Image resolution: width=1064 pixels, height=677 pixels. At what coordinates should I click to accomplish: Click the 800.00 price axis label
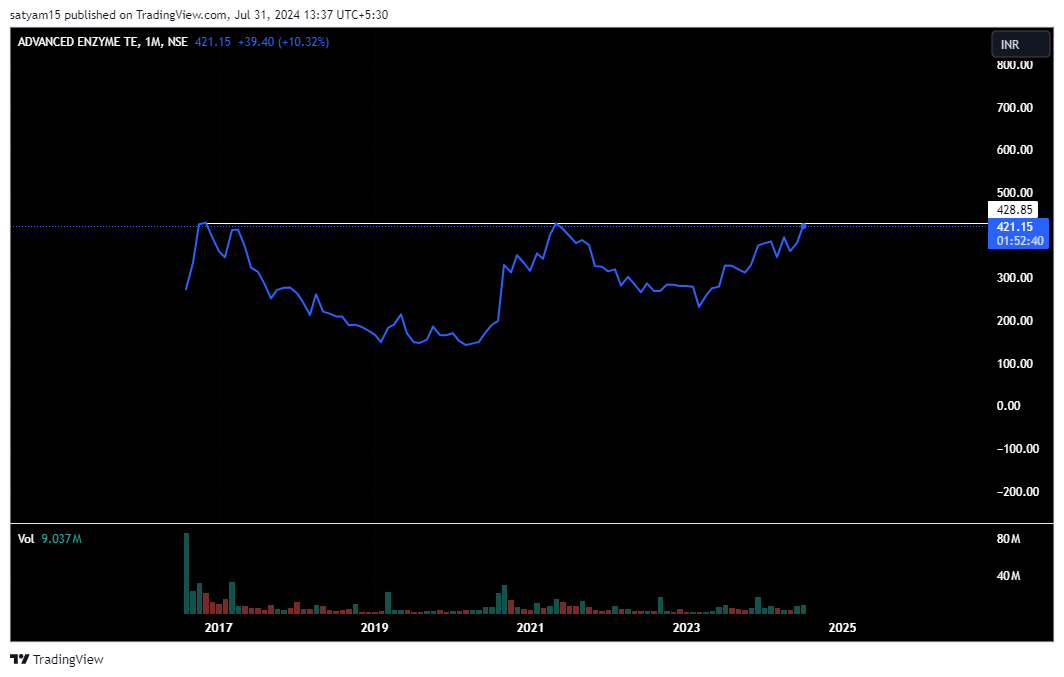coord(1014,65)
